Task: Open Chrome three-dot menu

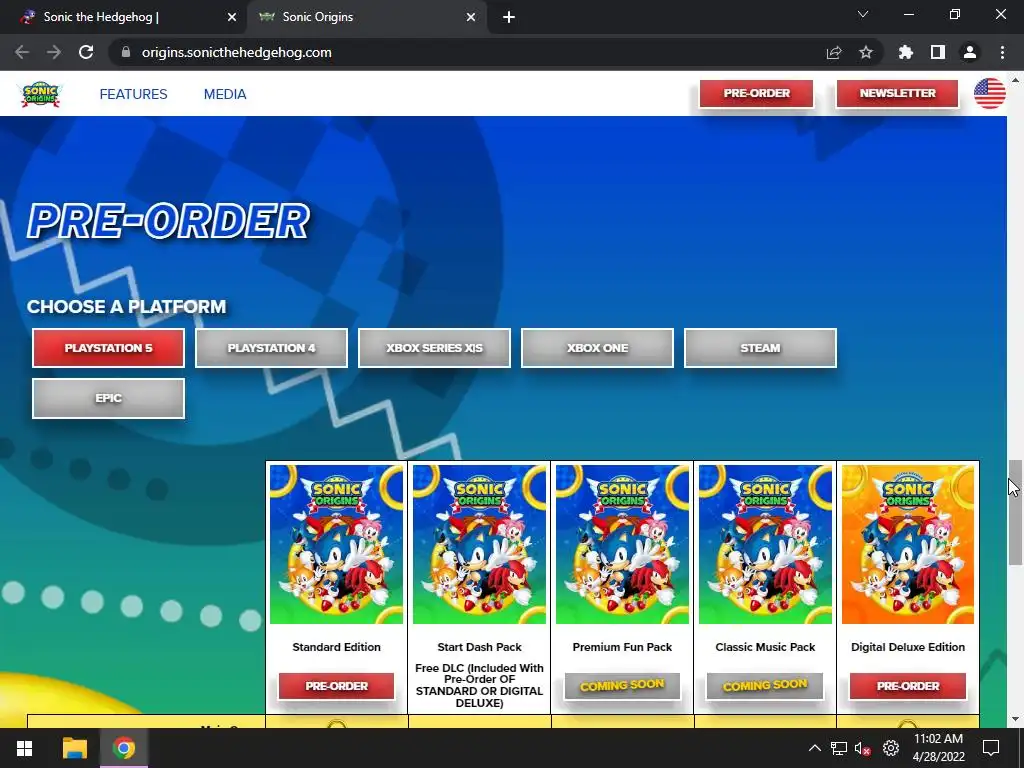Action: tap(1002, 52)
